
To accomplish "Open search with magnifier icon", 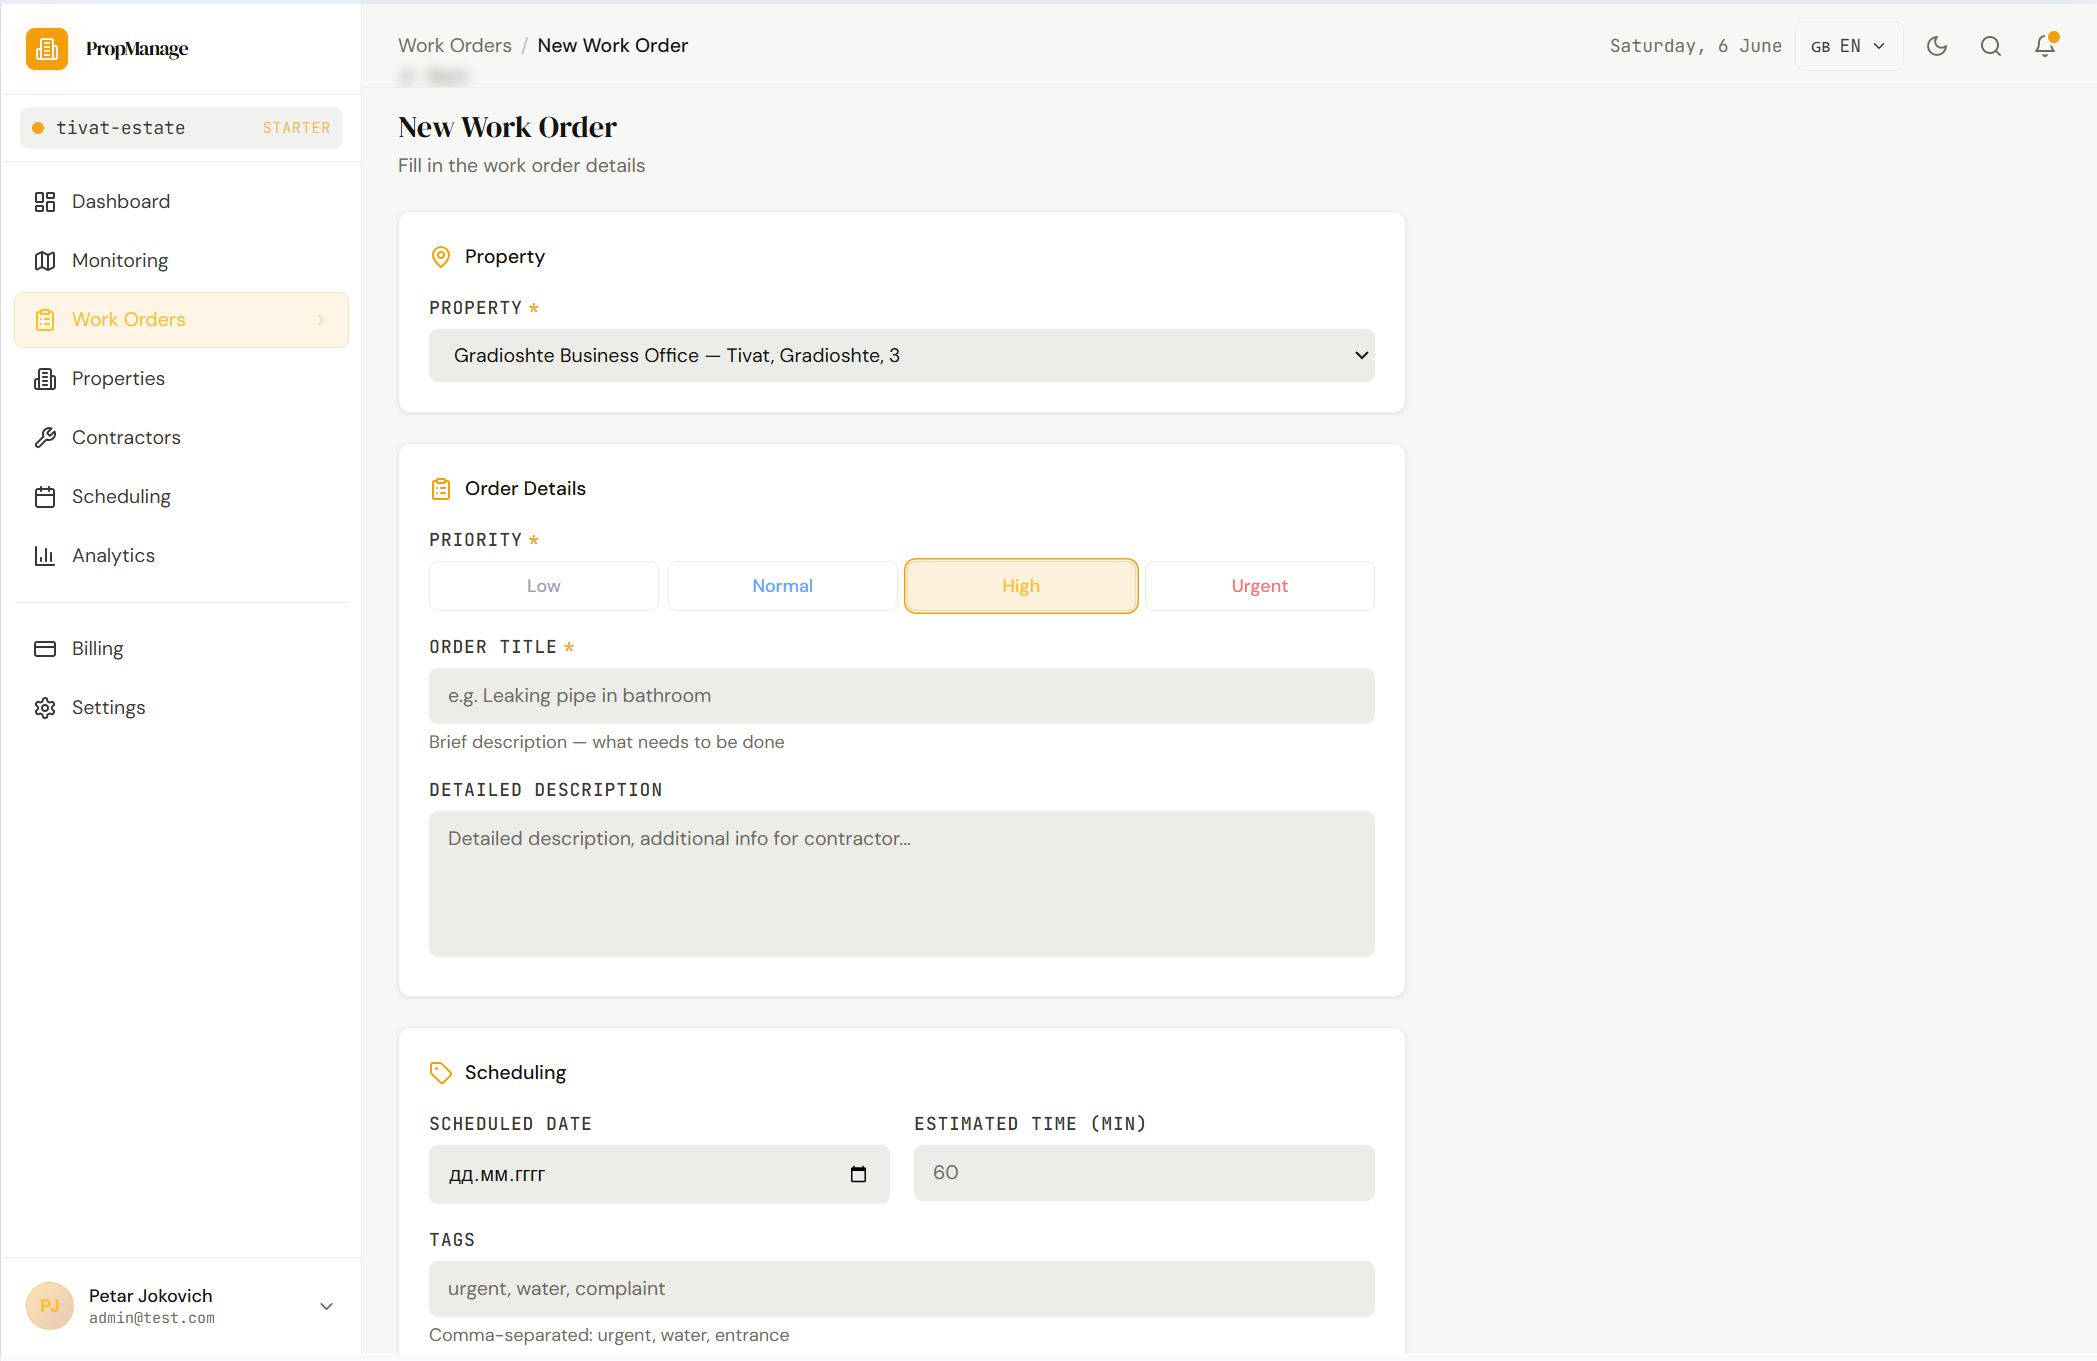I will point(1991,46).
